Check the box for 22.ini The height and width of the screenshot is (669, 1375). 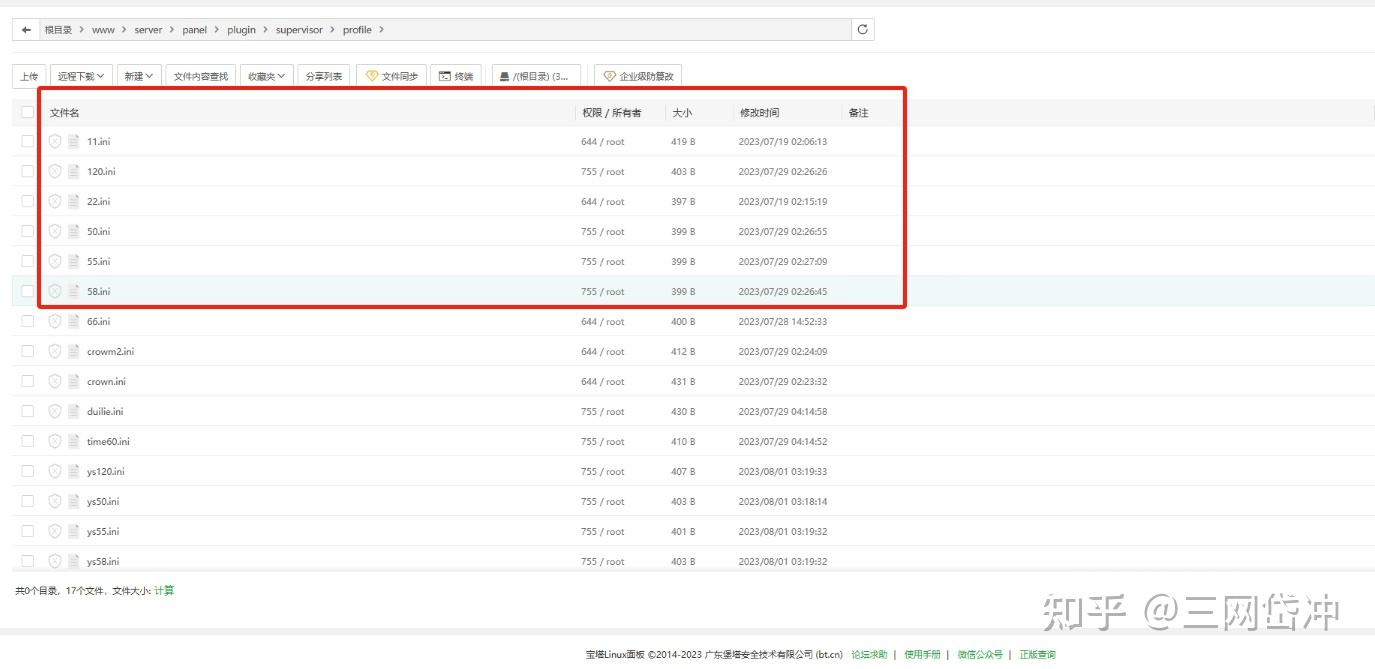pyautogui.click(x=28, y=202)
